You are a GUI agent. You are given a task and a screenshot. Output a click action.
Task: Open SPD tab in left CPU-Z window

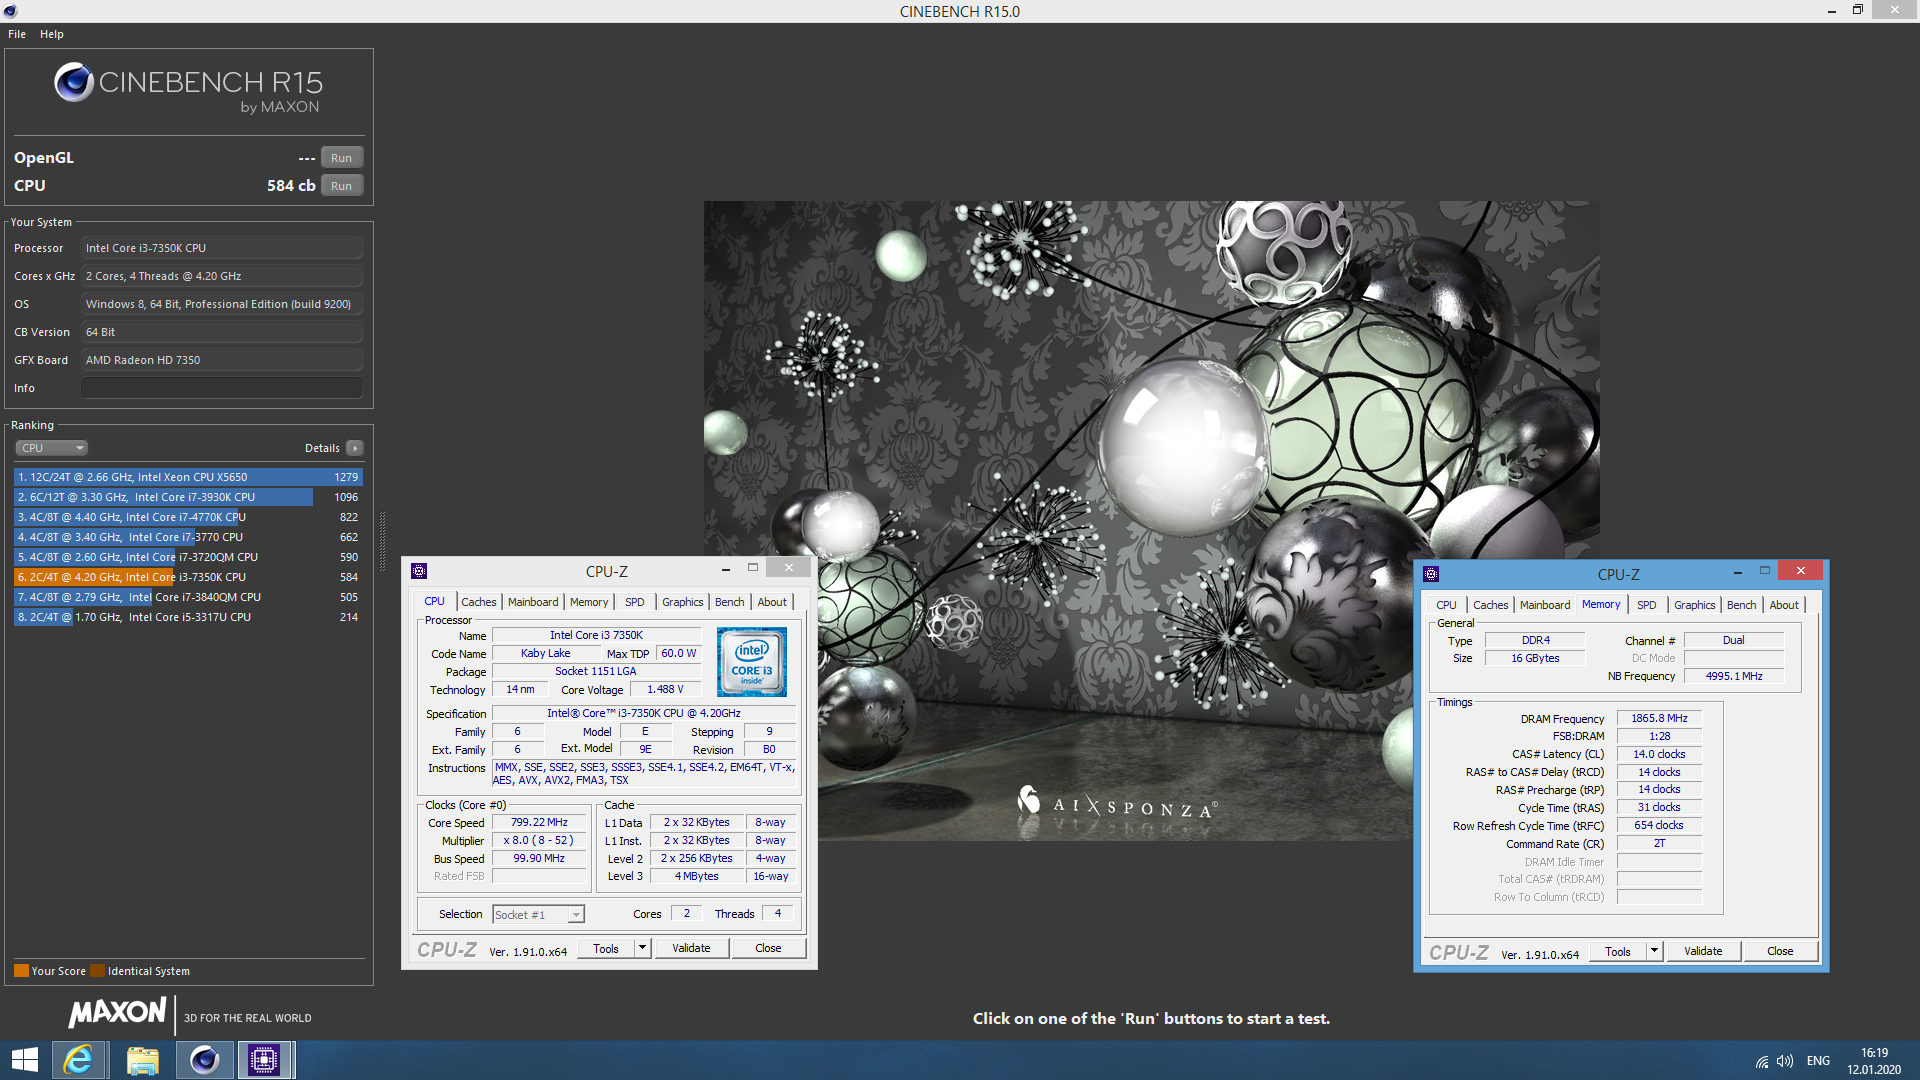coord(635,602)
